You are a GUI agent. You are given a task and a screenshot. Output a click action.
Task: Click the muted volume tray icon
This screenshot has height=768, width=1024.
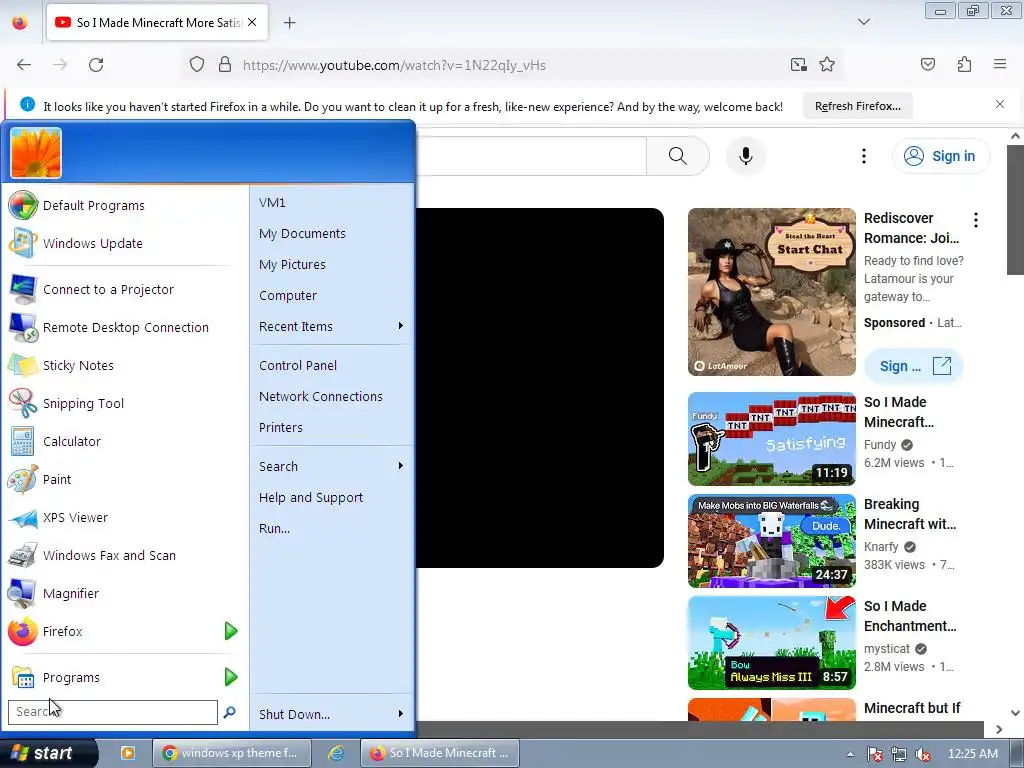(923, 754)
